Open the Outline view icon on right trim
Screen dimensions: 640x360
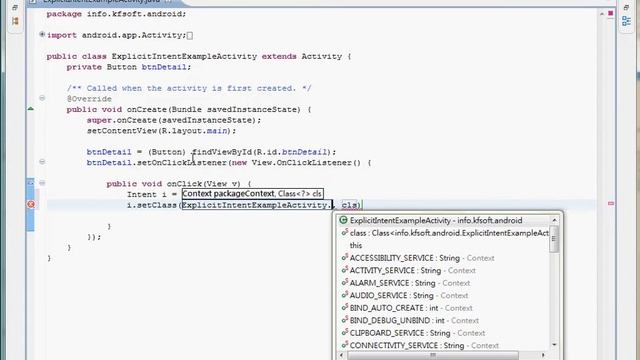click(x=626, y=21)
